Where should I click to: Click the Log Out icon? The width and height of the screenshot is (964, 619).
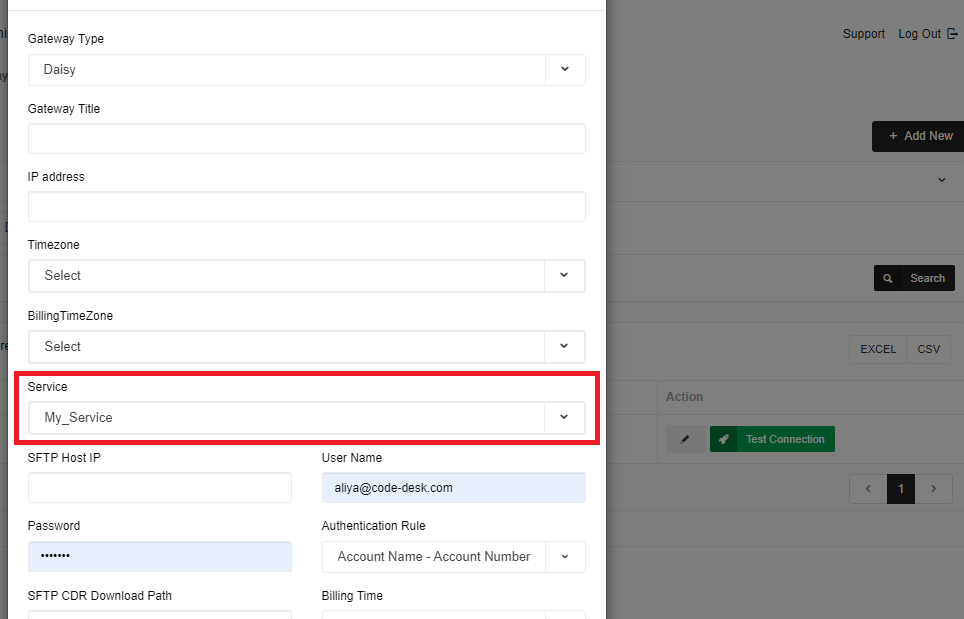click(952, 34)
